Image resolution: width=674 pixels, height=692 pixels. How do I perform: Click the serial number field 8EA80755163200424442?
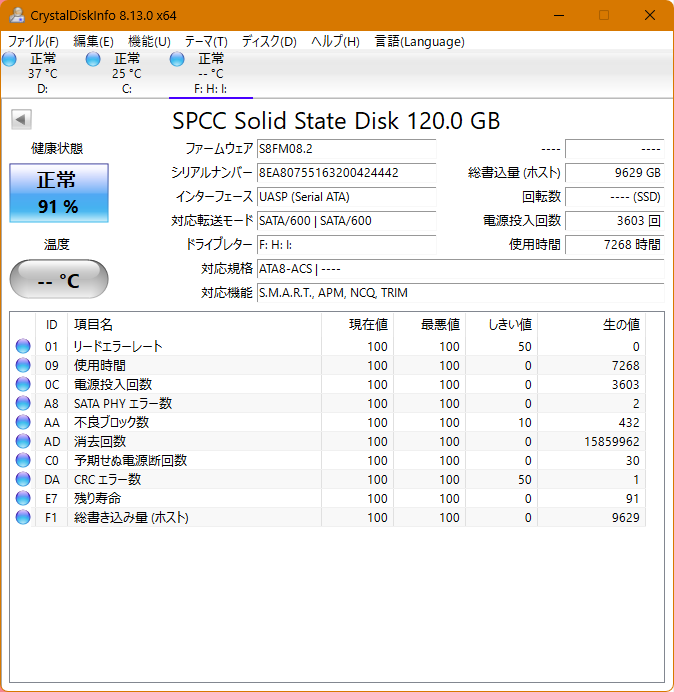coord(346,173)
